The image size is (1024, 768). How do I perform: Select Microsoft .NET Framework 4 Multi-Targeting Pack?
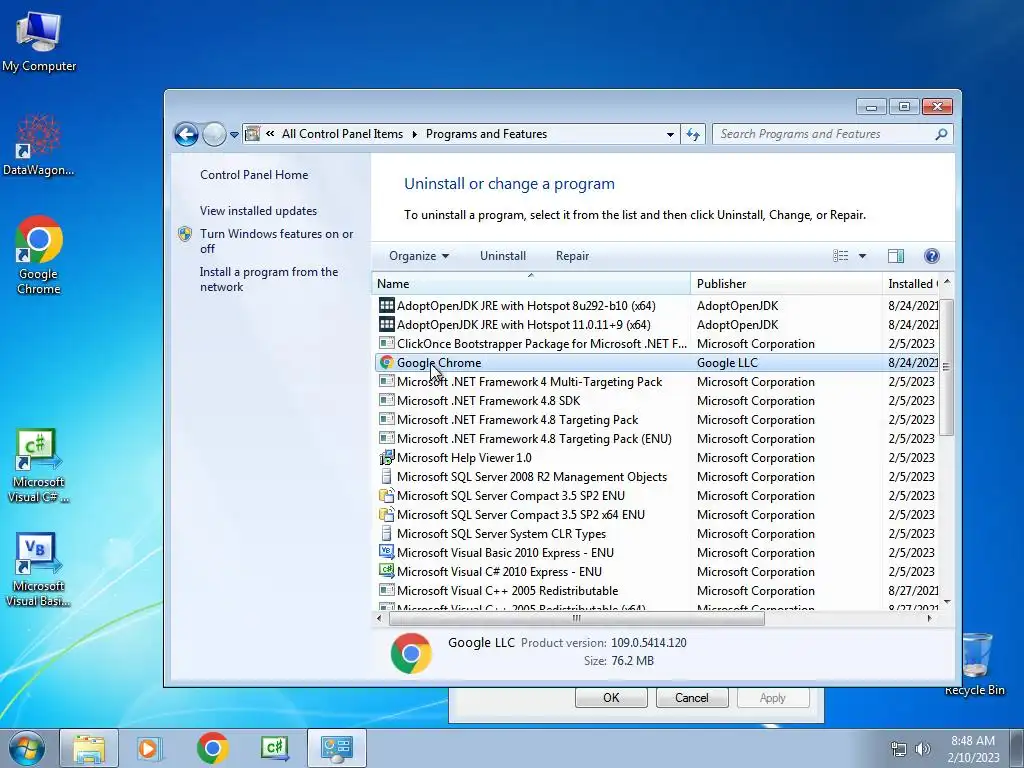pos(656,381)
